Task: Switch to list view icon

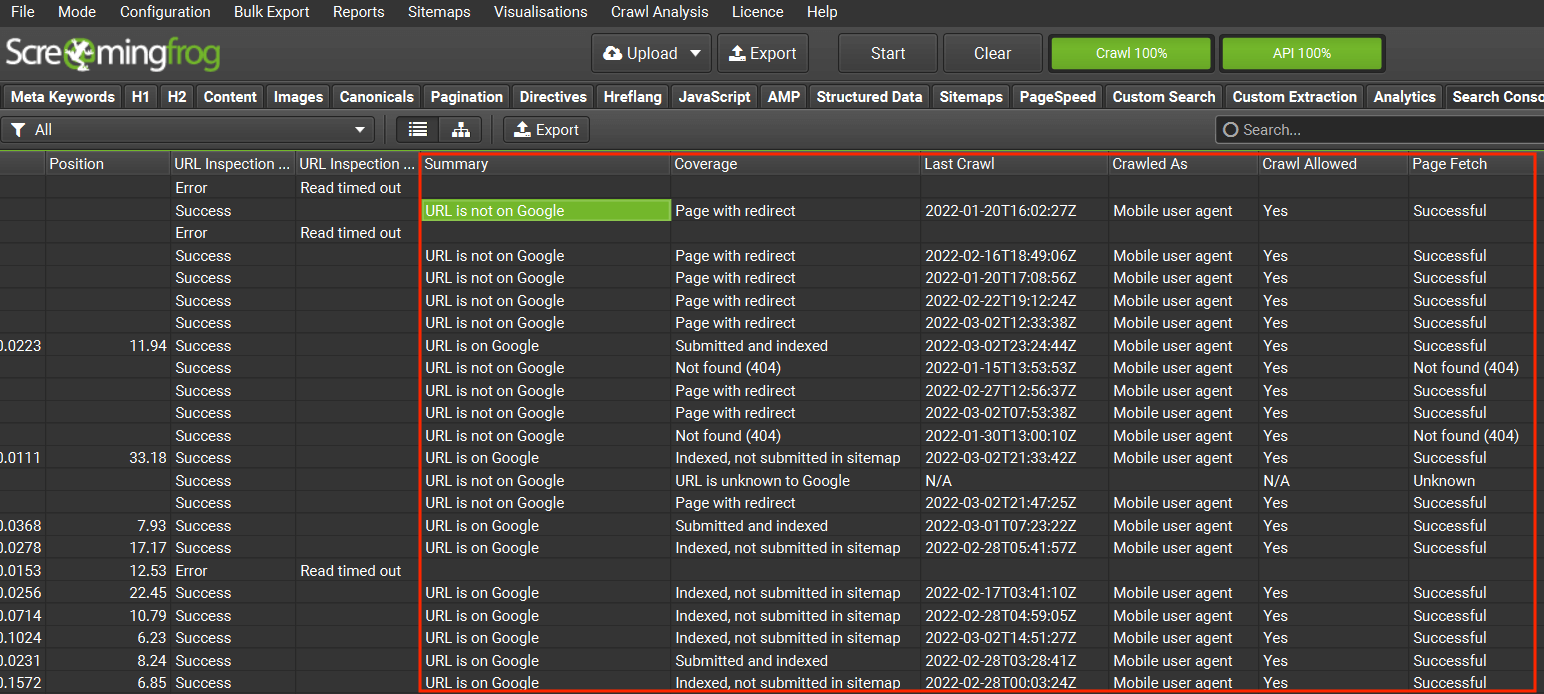Action: click(x=418, y=130)
